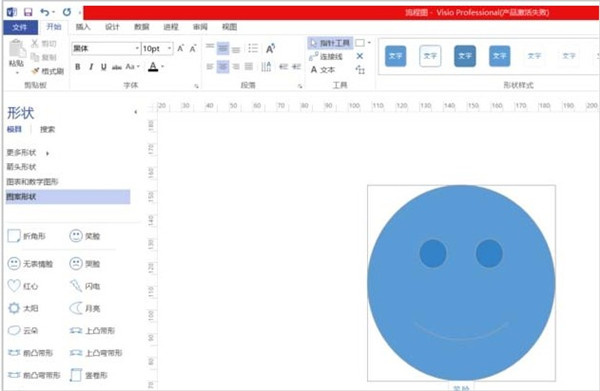Click the 复制 (Copy) button
Viewport: 600px width, 391px height.
click(44, 57)
